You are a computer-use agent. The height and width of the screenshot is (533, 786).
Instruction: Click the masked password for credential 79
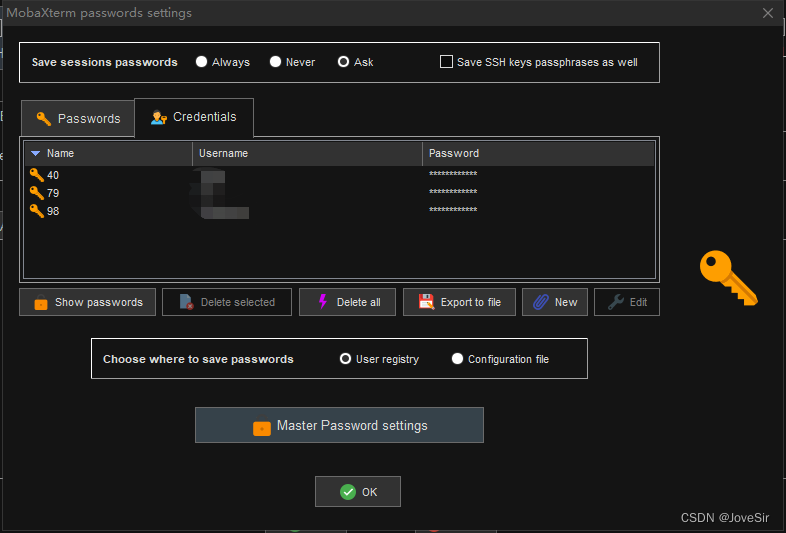pos(453,192)
